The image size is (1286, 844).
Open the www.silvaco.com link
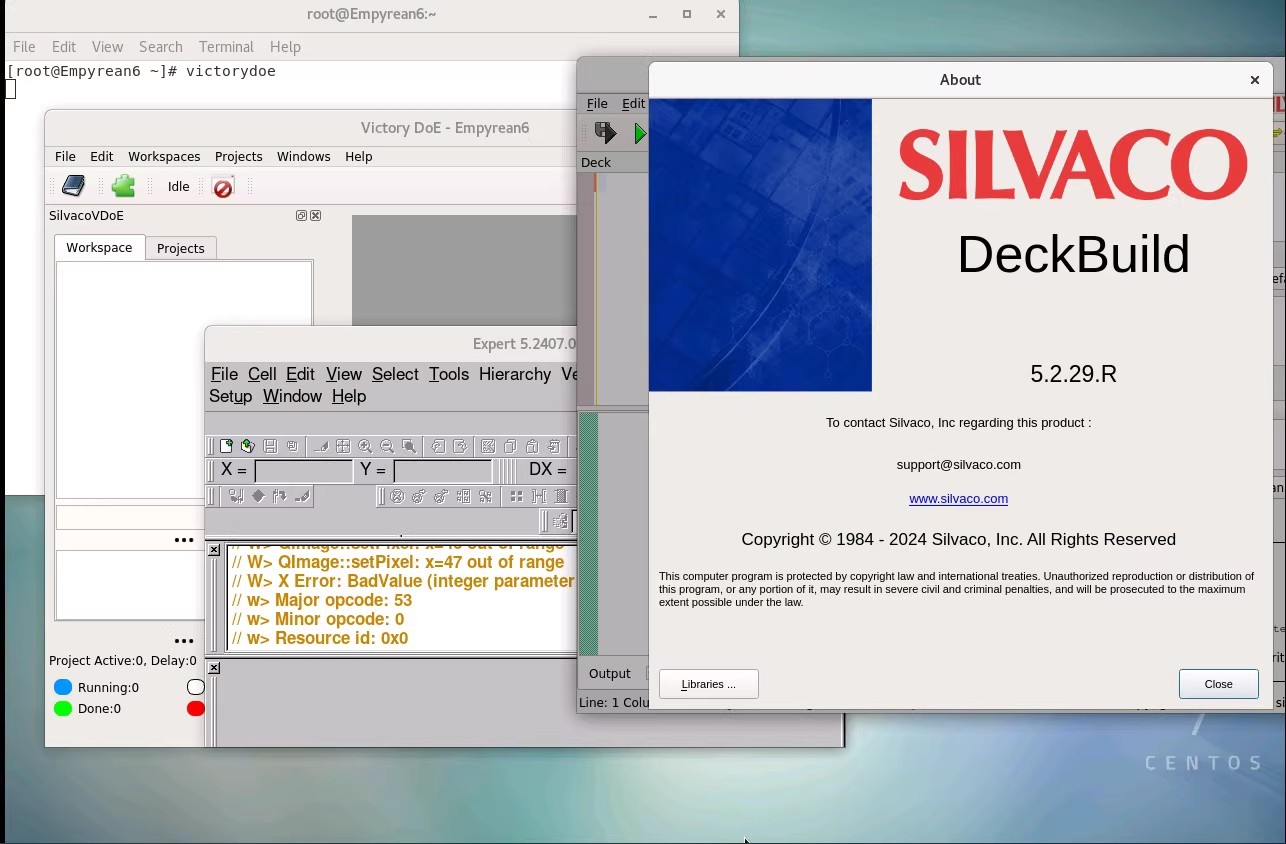point(958,498)
